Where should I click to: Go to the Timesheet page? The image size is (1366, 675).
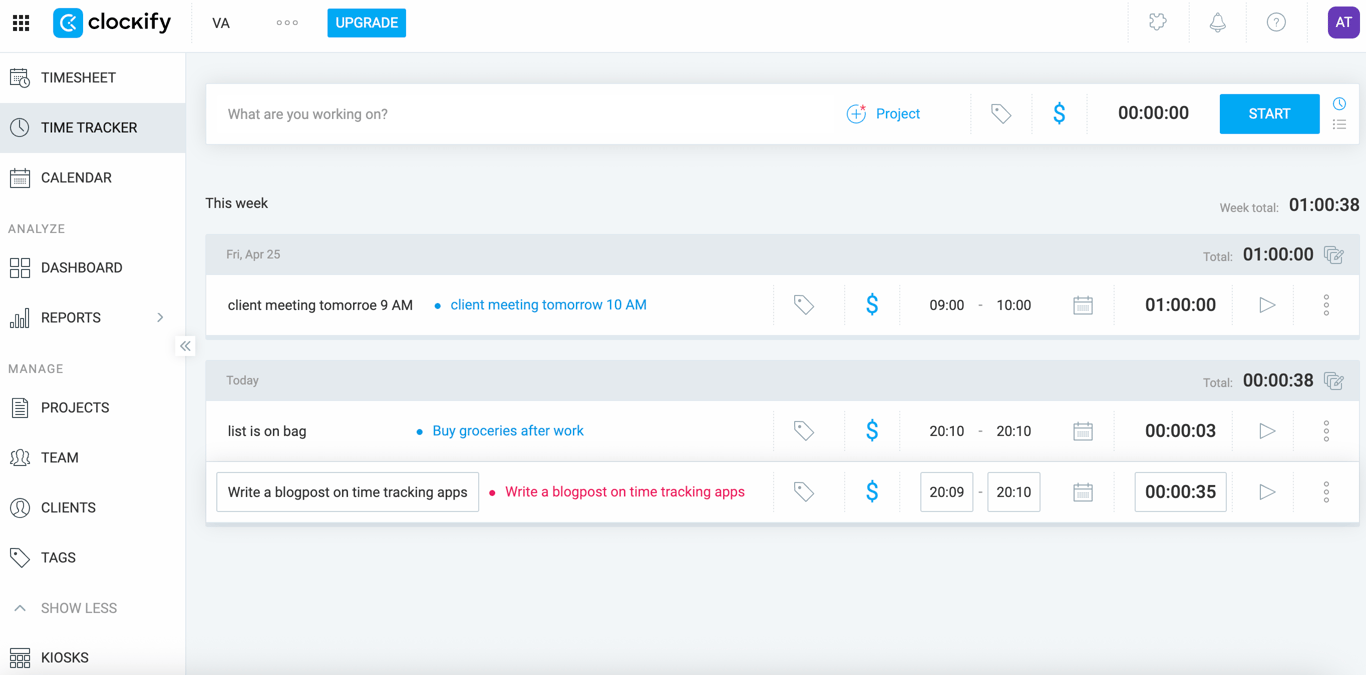(x=78, y=78)
